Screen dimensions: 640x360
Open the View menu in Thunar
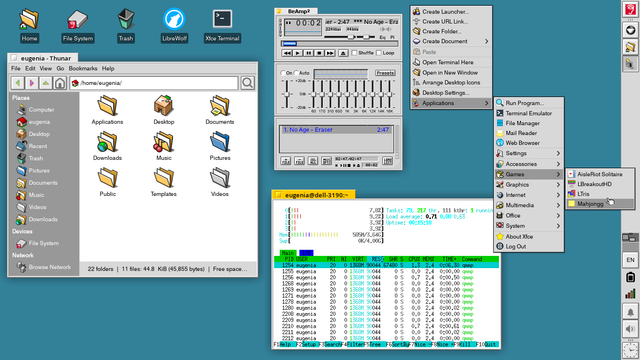(x=45, y=69)
